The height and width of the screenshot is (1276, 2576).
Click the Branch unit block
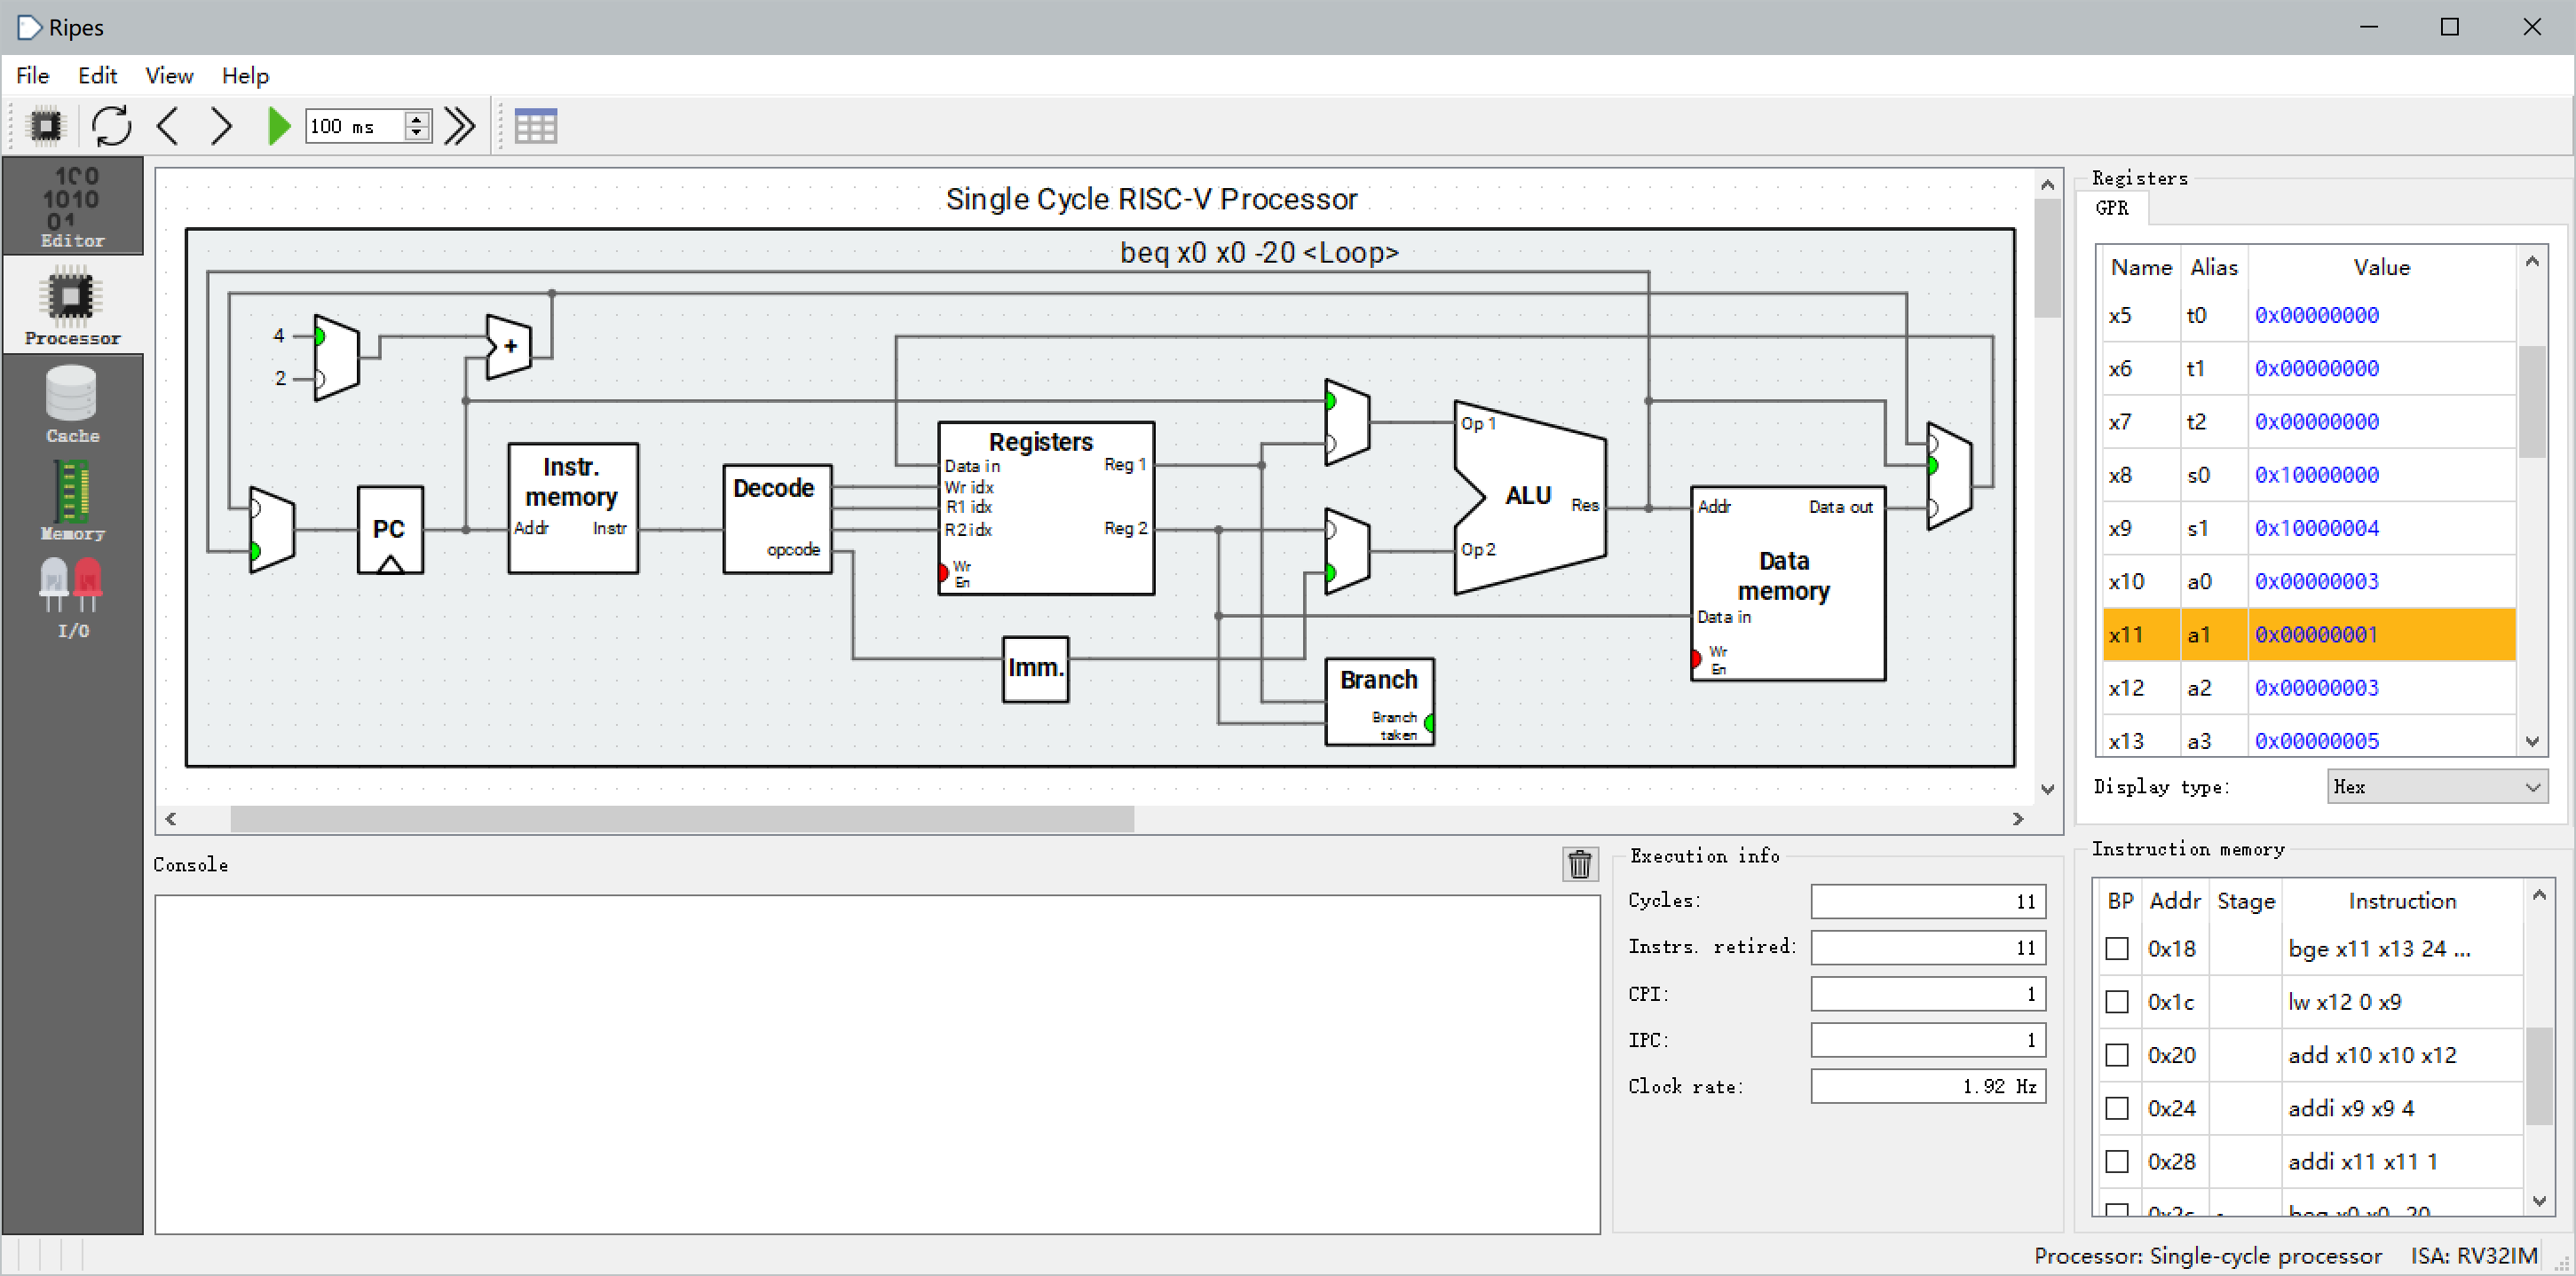point(1379,702)
